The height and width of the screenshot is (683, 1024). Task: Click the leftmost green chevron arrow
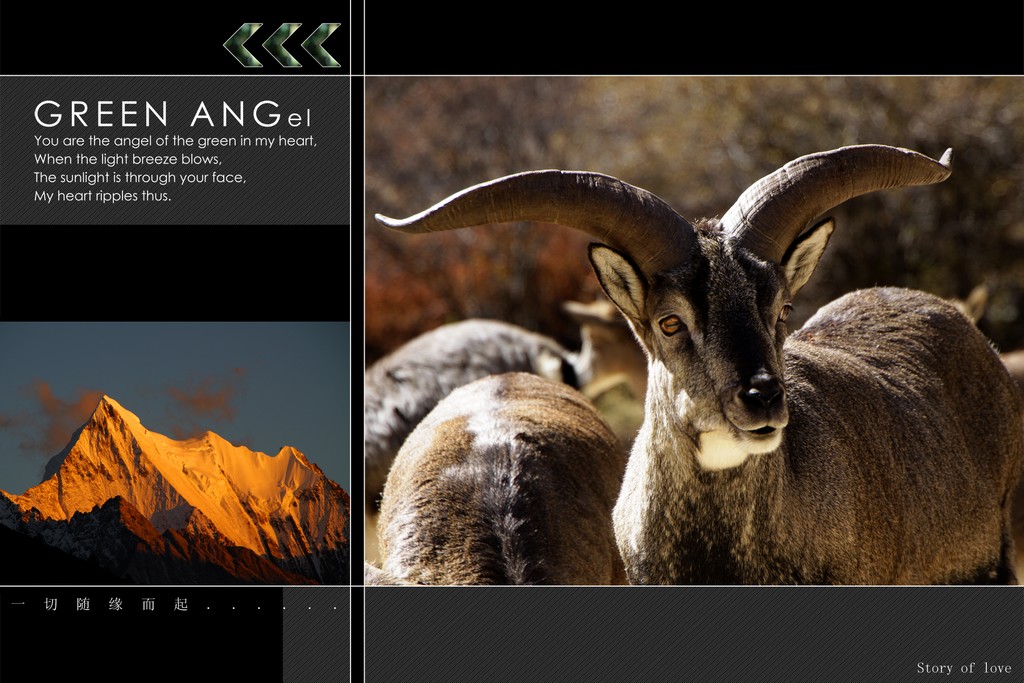pos(243,45)
